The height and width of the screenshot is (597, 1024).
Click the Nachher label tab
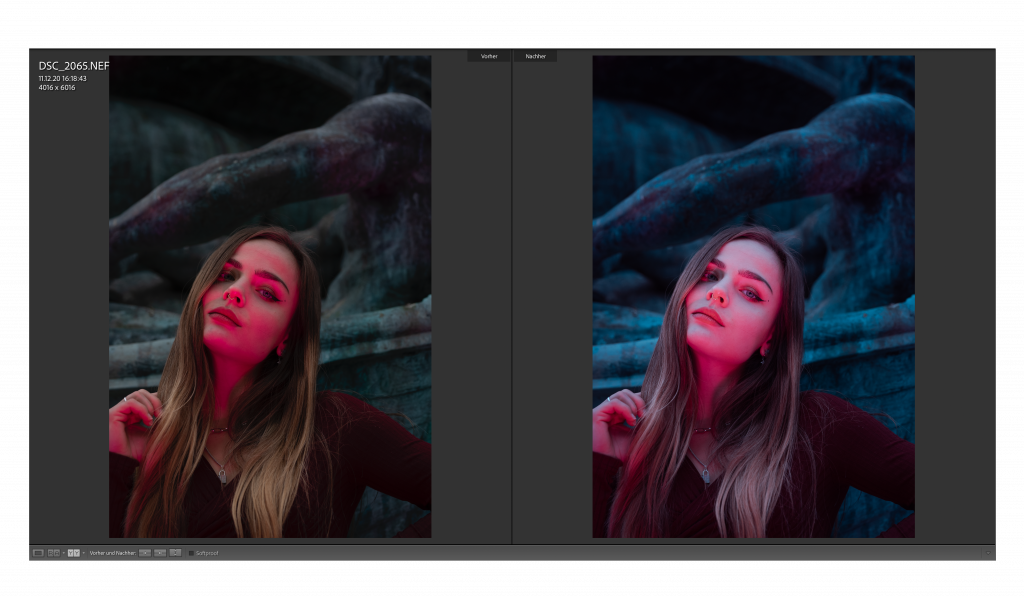[535, 56]
